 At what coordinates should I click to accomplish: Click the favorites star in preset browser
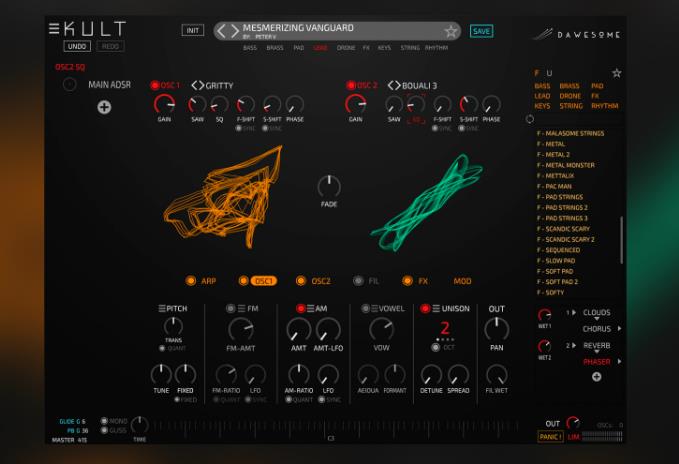(617, 73)
